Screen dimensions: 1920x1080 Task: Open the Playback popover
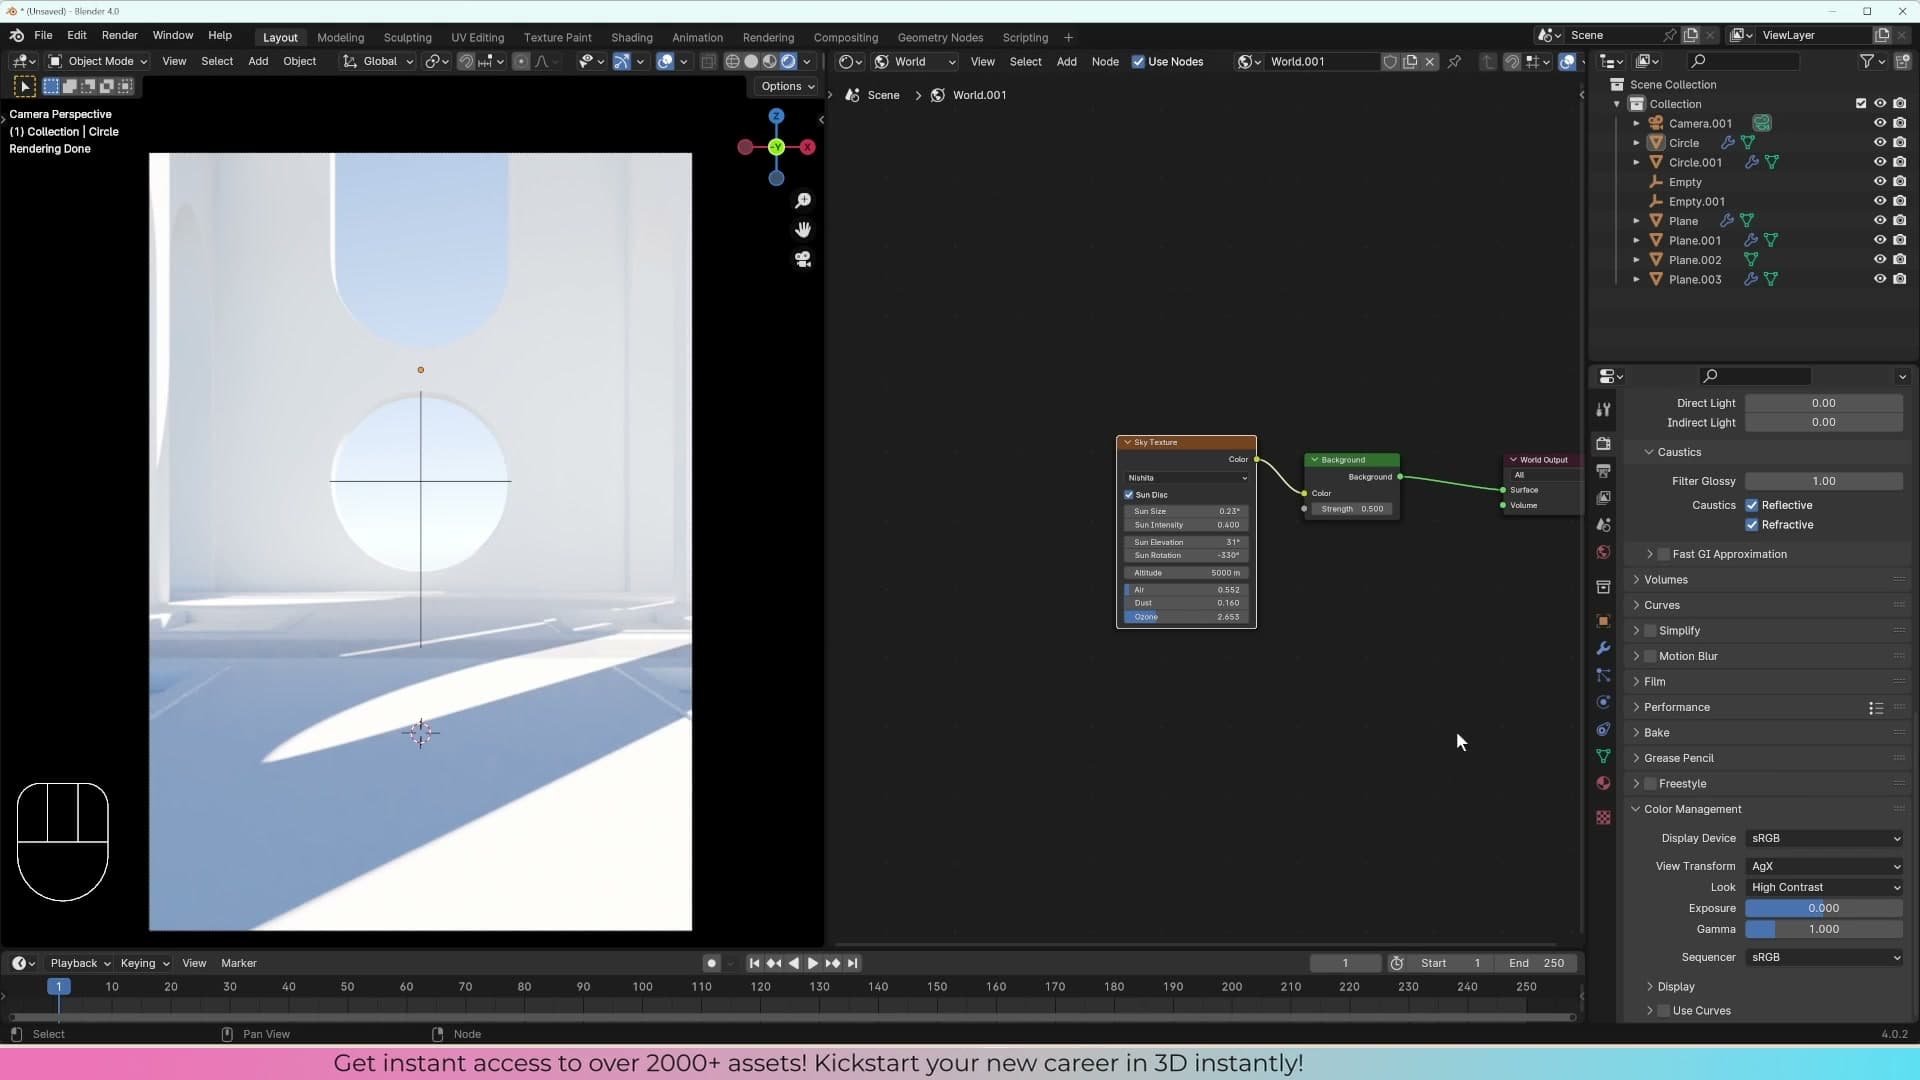(80, 963)
